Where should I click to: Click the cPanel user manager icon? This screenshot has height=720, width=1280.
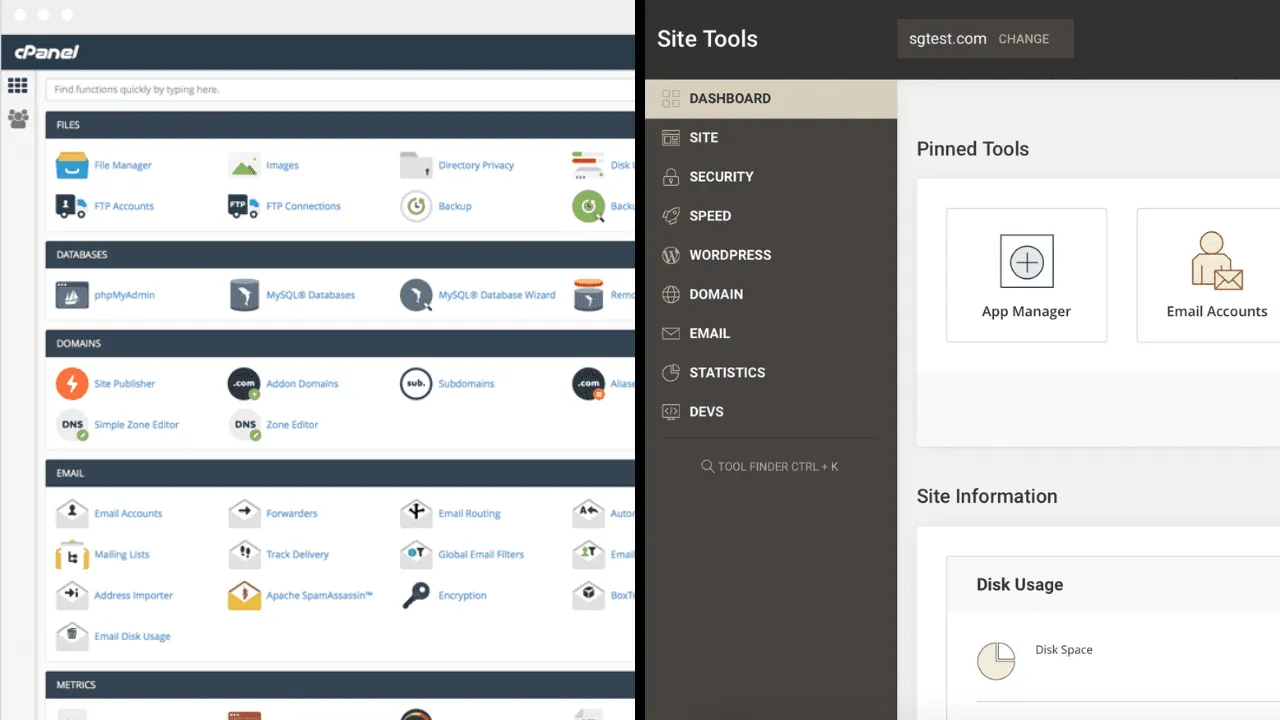click(18, 119)
